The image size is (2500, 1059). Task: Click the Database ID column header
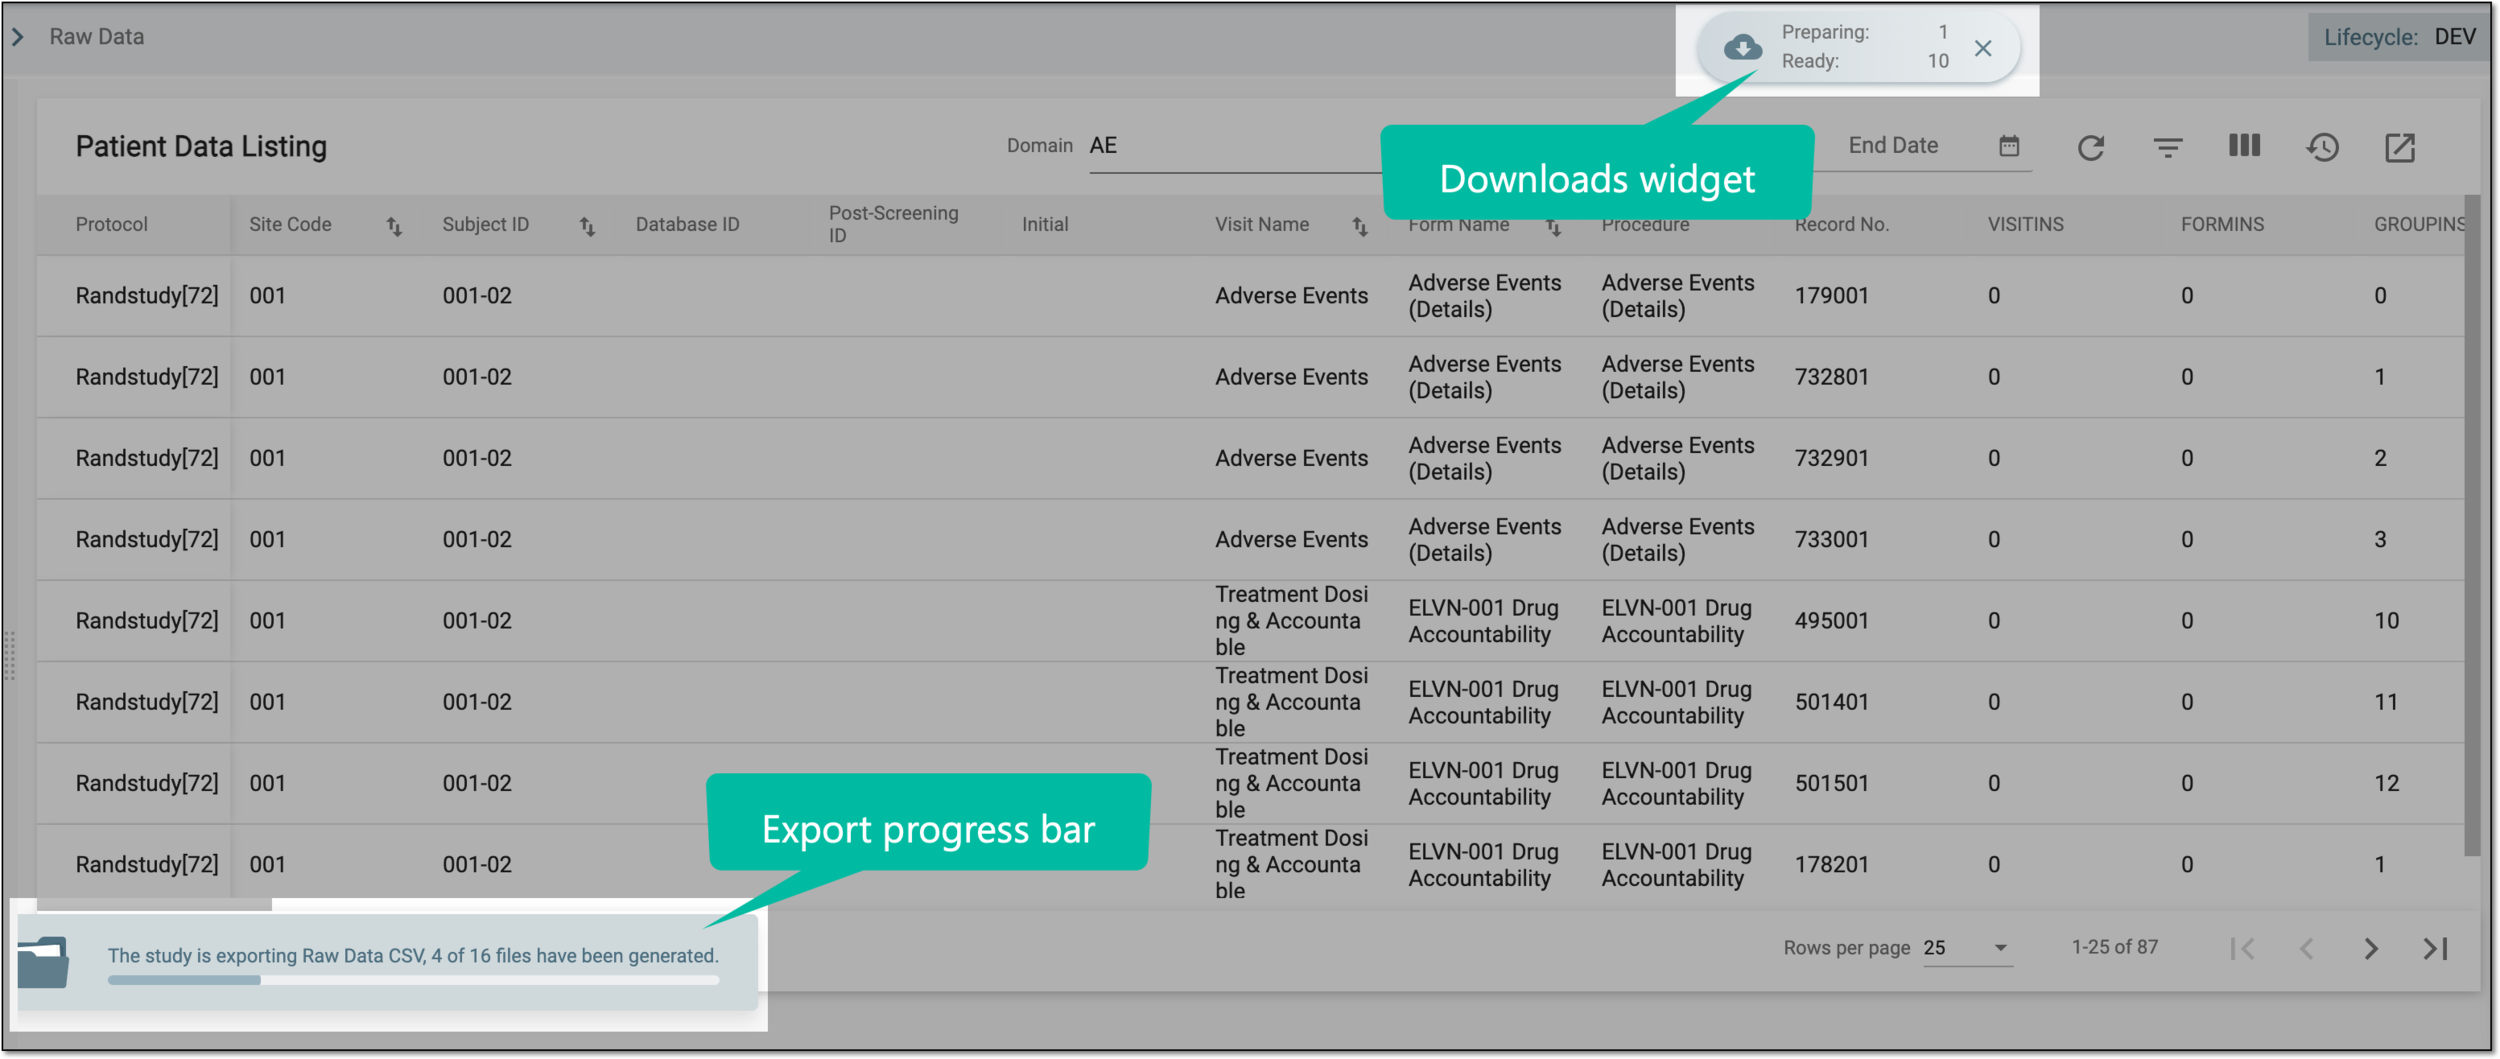[x=688, y=224]
